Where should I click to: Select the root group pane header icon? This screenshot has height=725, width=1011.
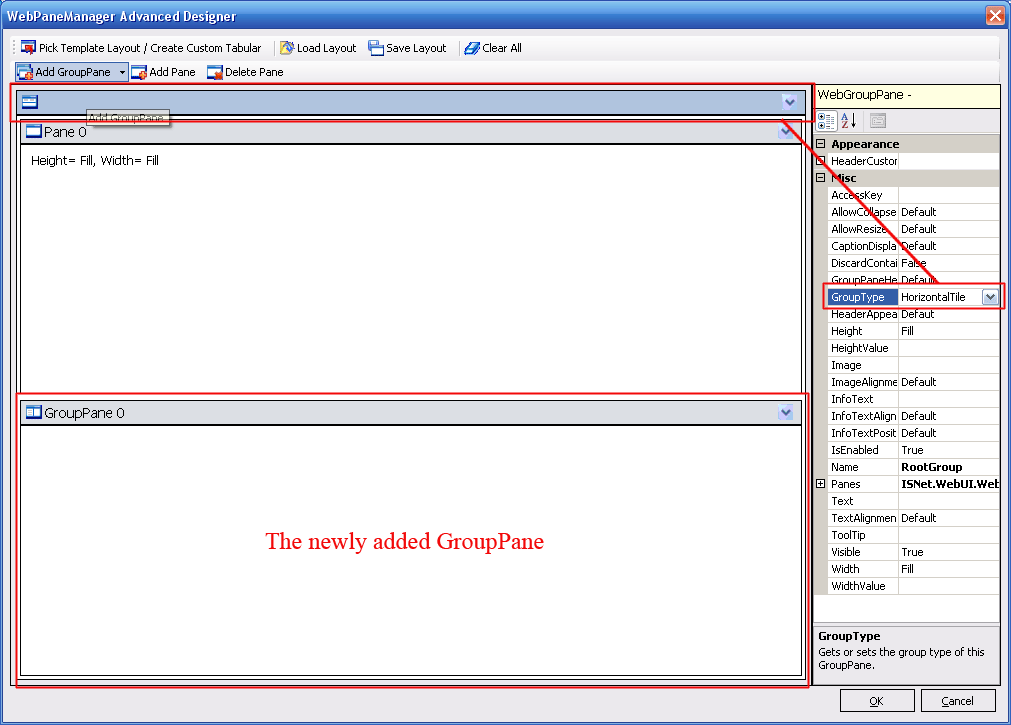pos(30,101)
